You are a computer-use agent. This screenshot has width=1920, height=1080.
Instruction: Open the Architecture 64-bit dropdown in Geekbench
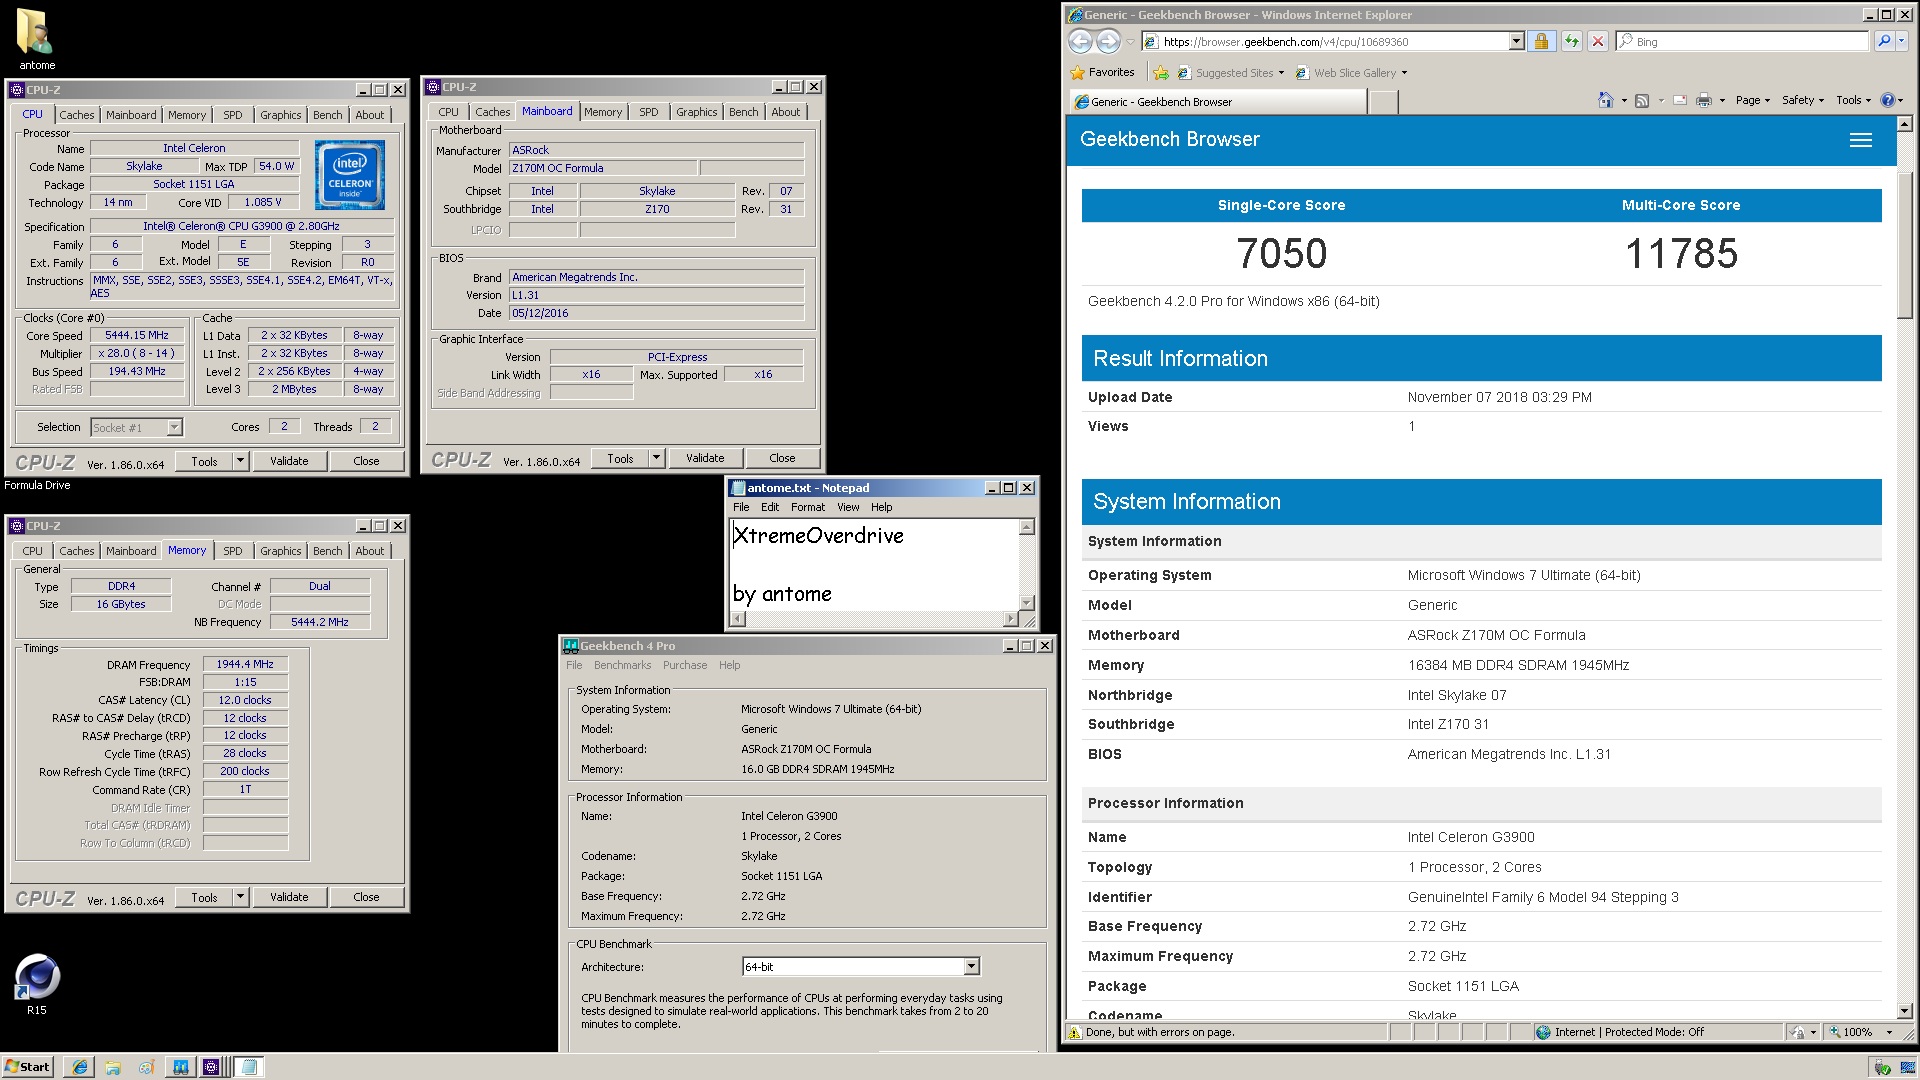pyautogui.click(x=971, y=966)
